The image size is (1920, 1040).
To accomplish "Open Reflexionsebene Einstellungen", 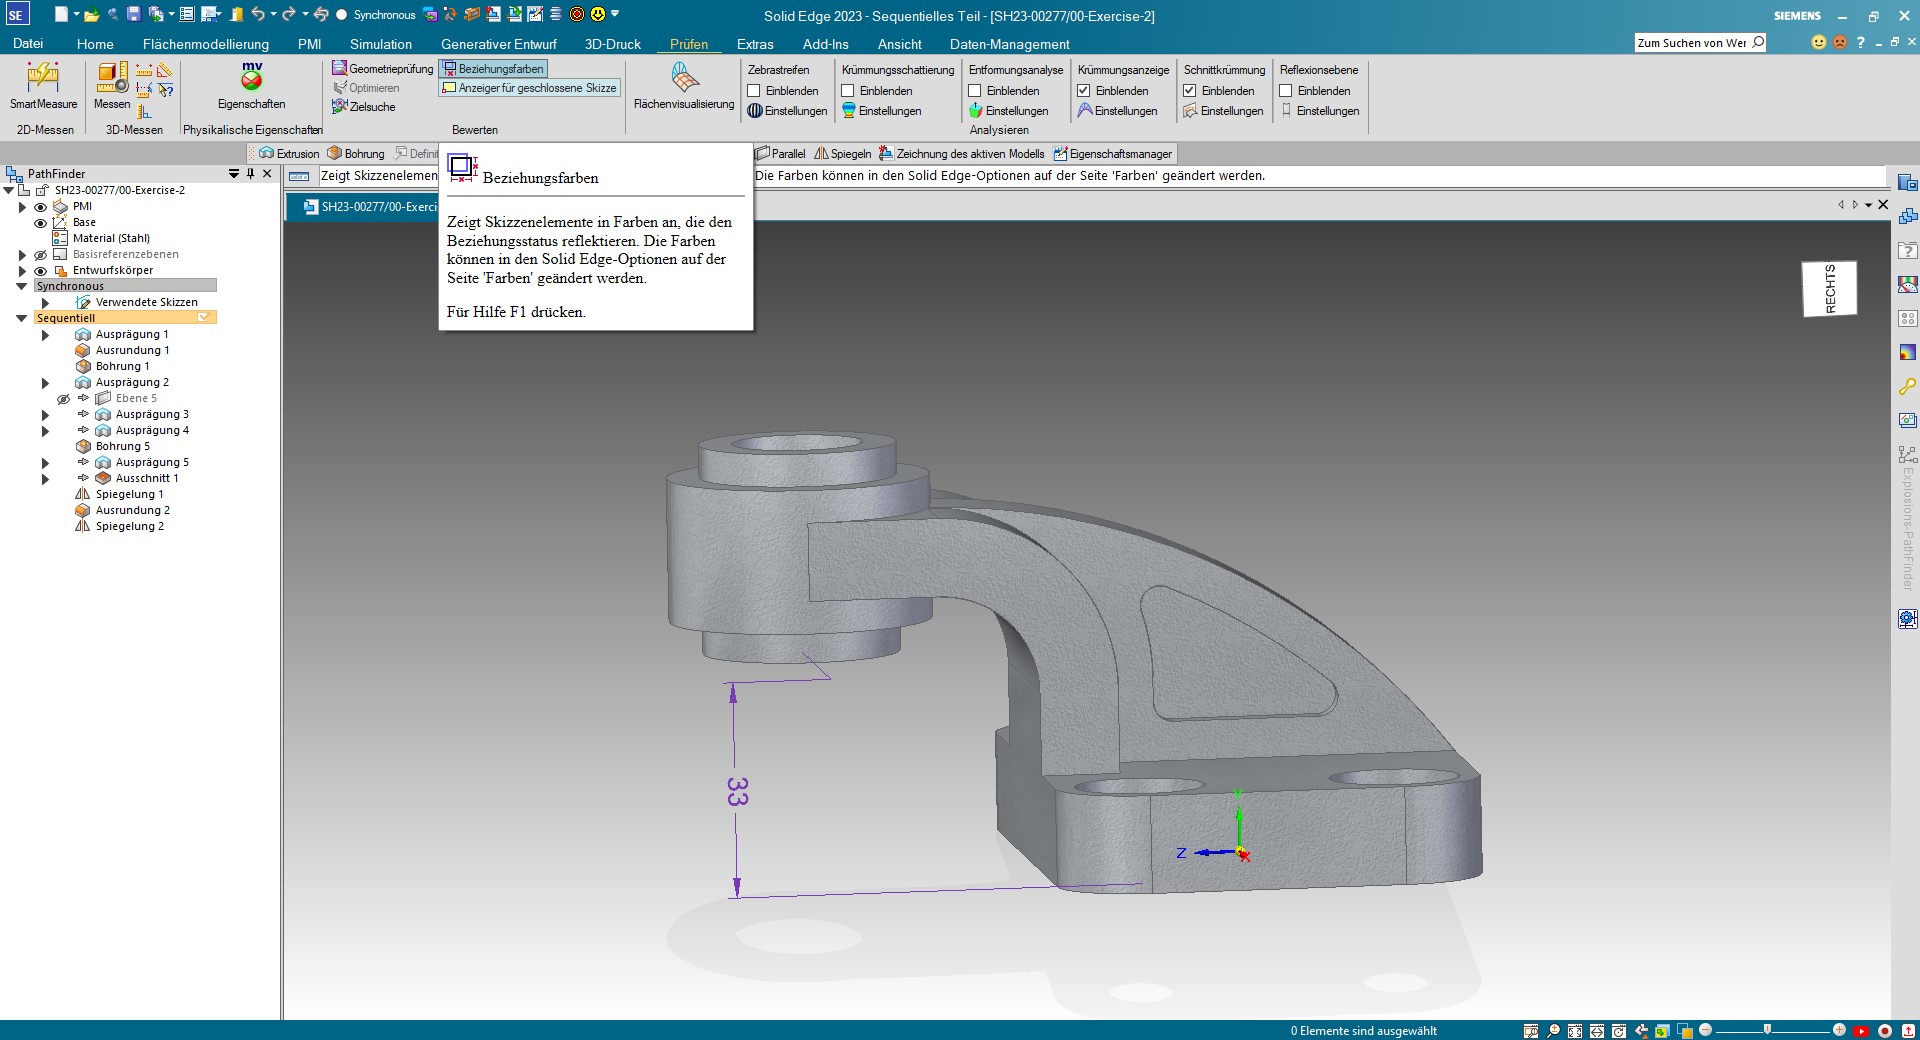I will pyautogui.click(x=1320, y=111).
